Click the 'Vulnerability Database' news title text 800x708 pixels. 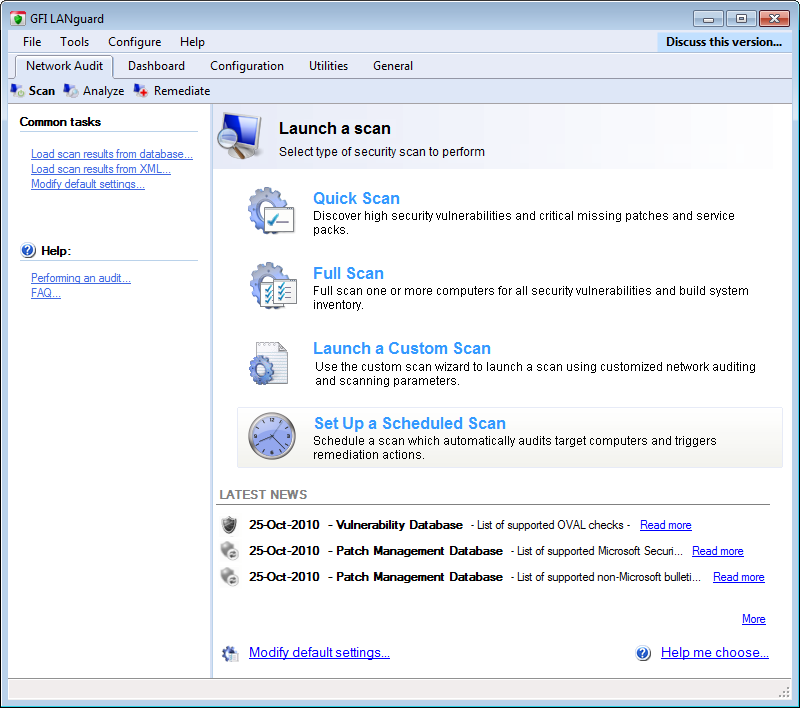399,525
